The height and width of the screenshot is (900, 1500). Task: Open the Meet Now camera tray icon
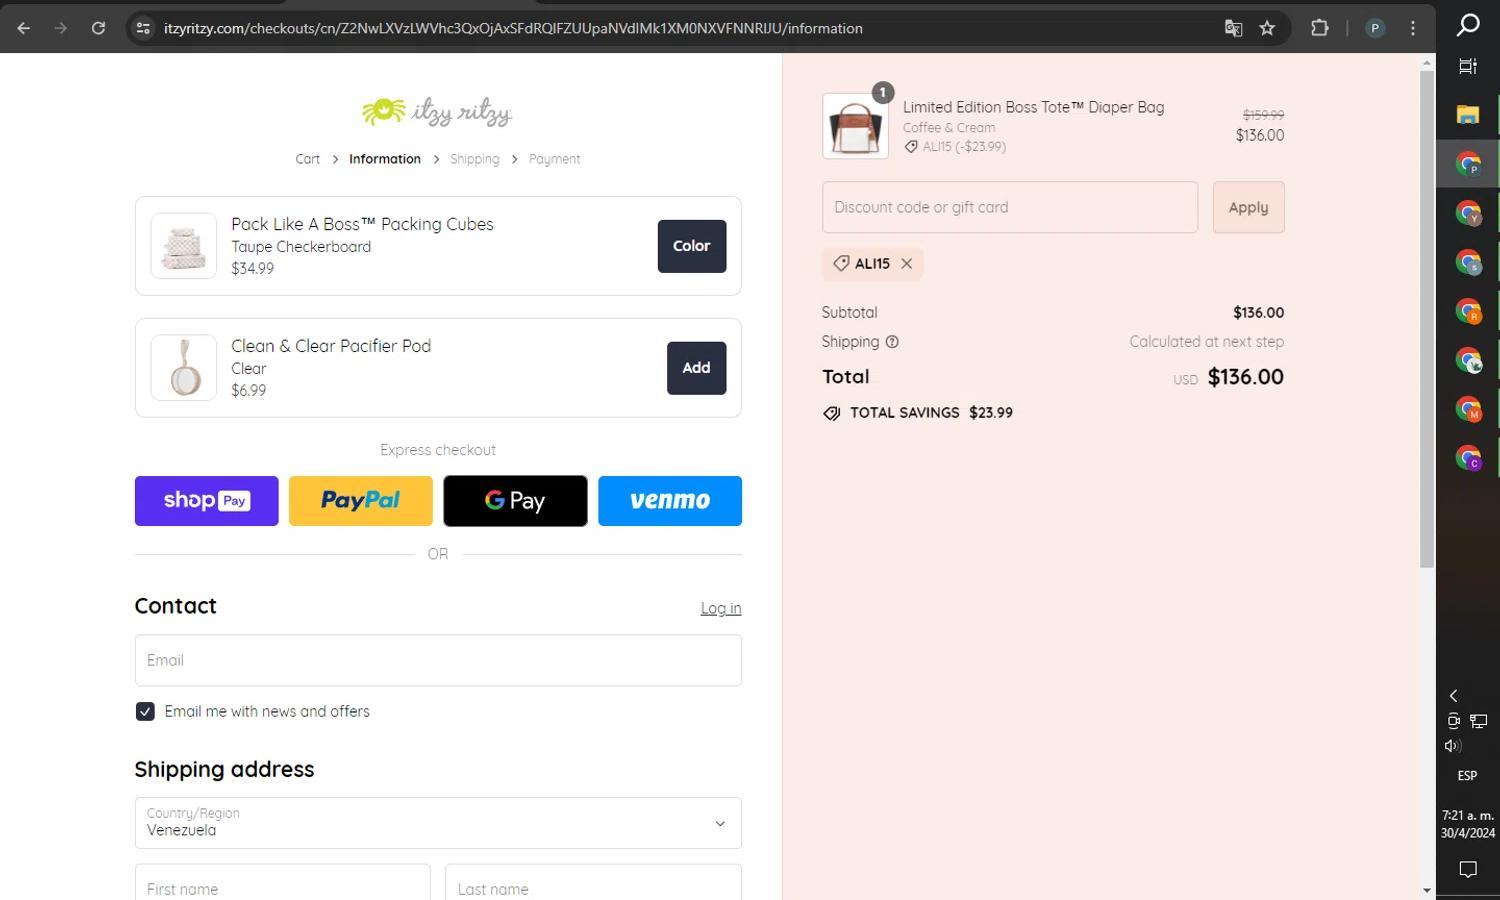pos(1454,721)
